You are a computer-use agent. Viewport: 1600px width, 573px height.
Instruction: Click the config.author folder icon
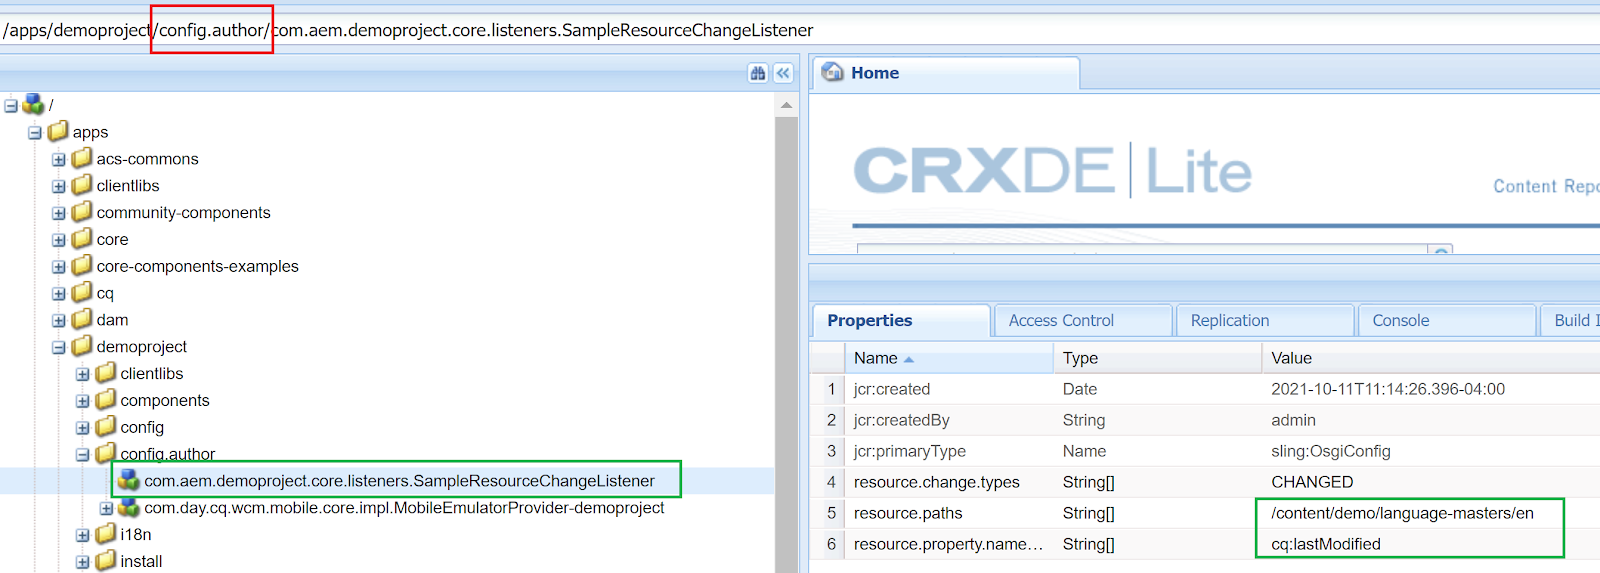pyautogui.click(x=106, y=453)
